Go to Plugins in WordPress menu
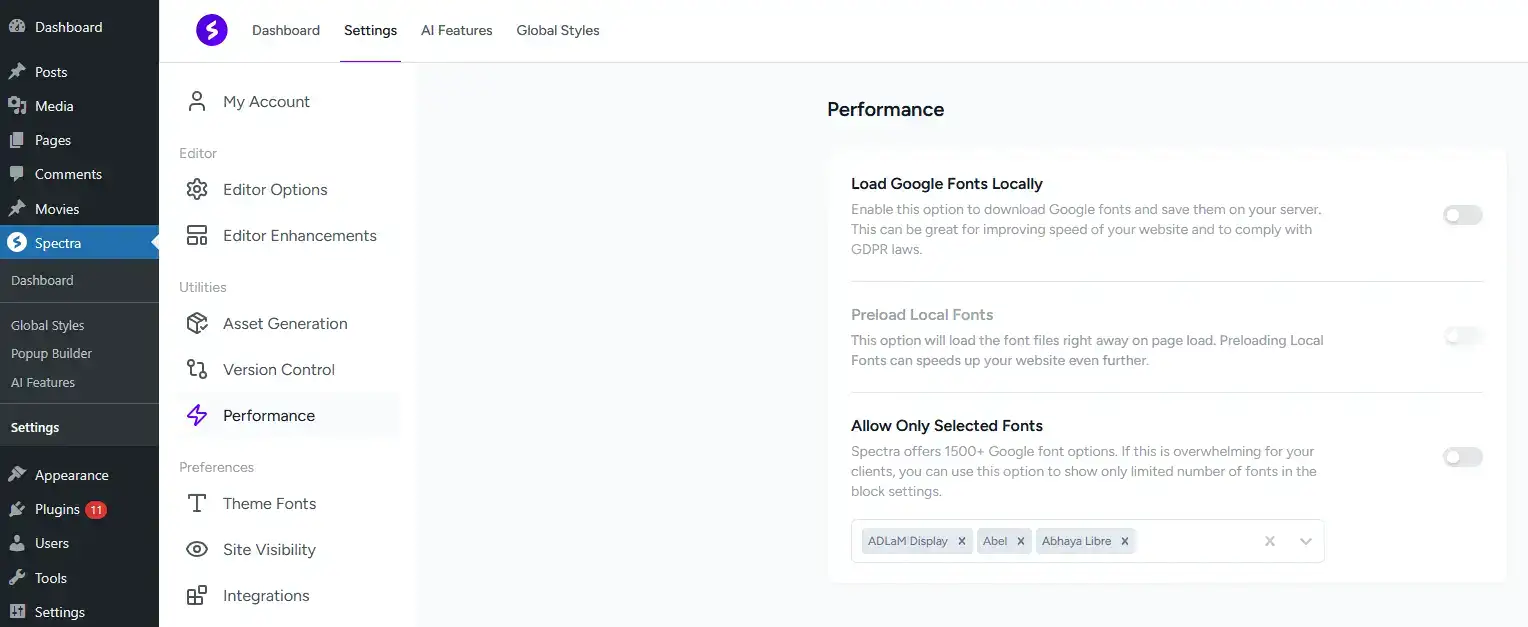The height and width of the screenshot is (627, 1528). (x=57, y=509)
